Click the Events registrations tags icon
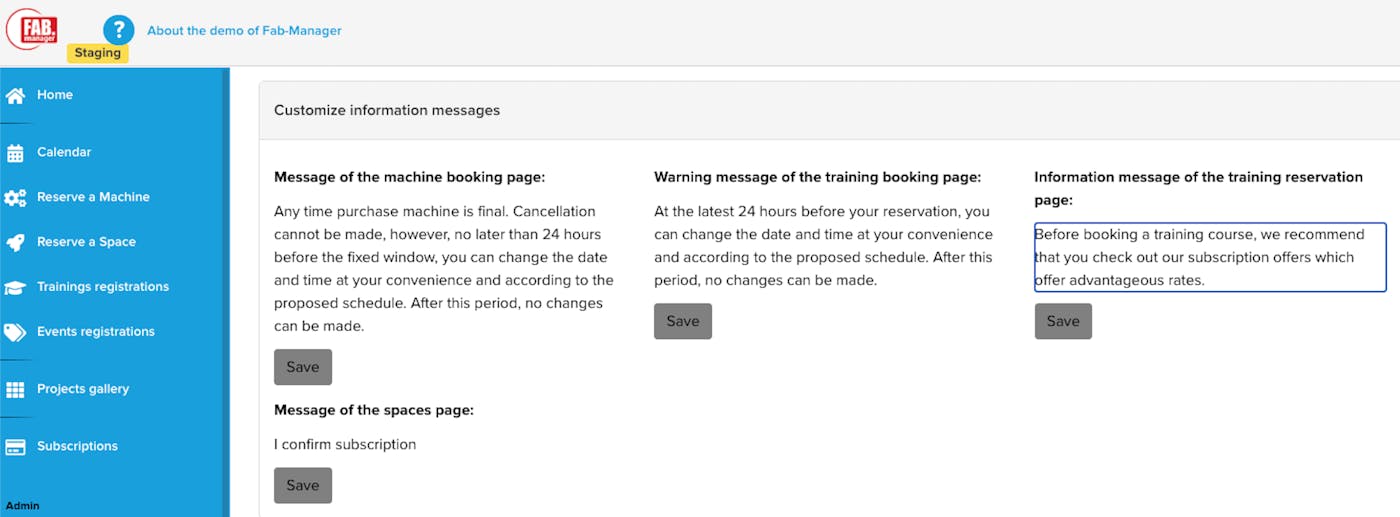 click(15, 332)
